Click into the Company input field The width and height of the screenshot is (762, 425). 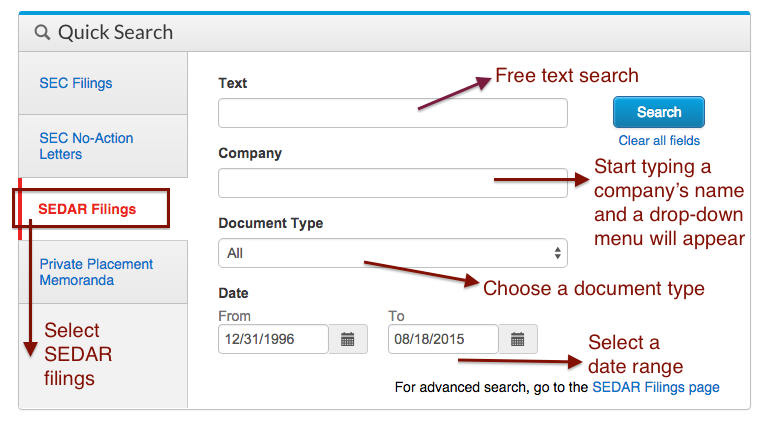[x=393, y=183]
